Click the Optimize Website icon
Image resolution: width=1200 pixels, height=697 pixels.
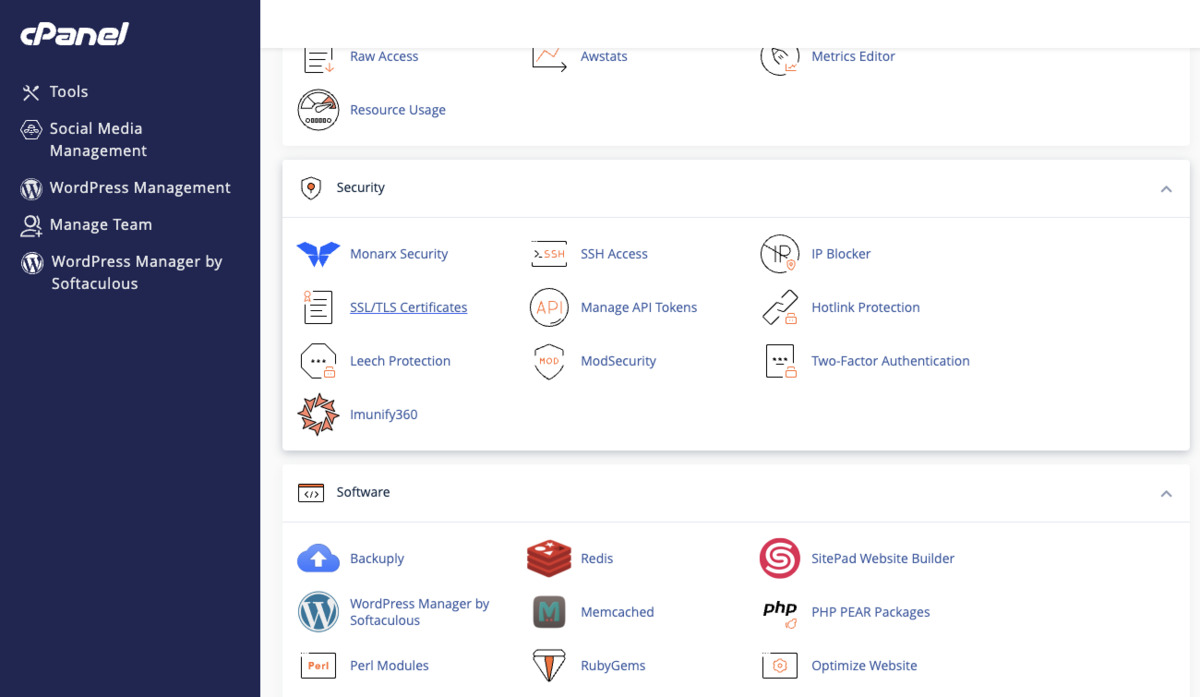780,666
